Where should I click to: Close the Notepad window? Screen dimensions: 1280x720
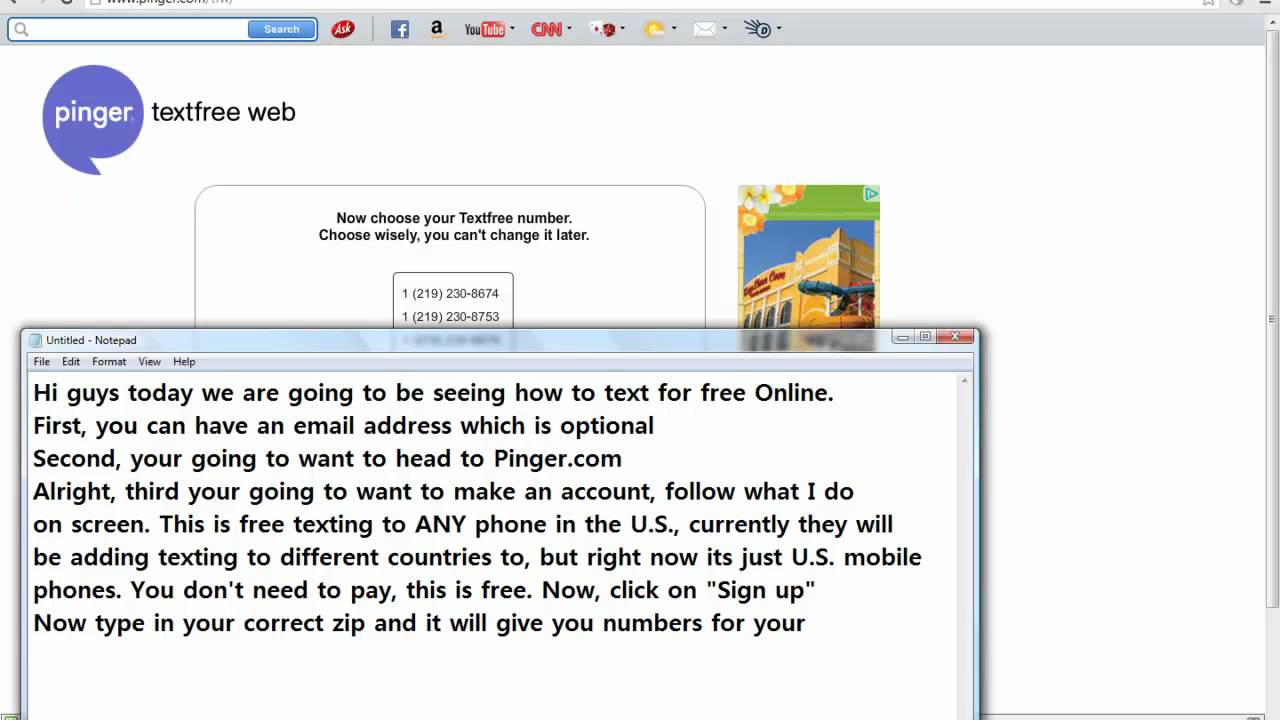pos(955,337)
